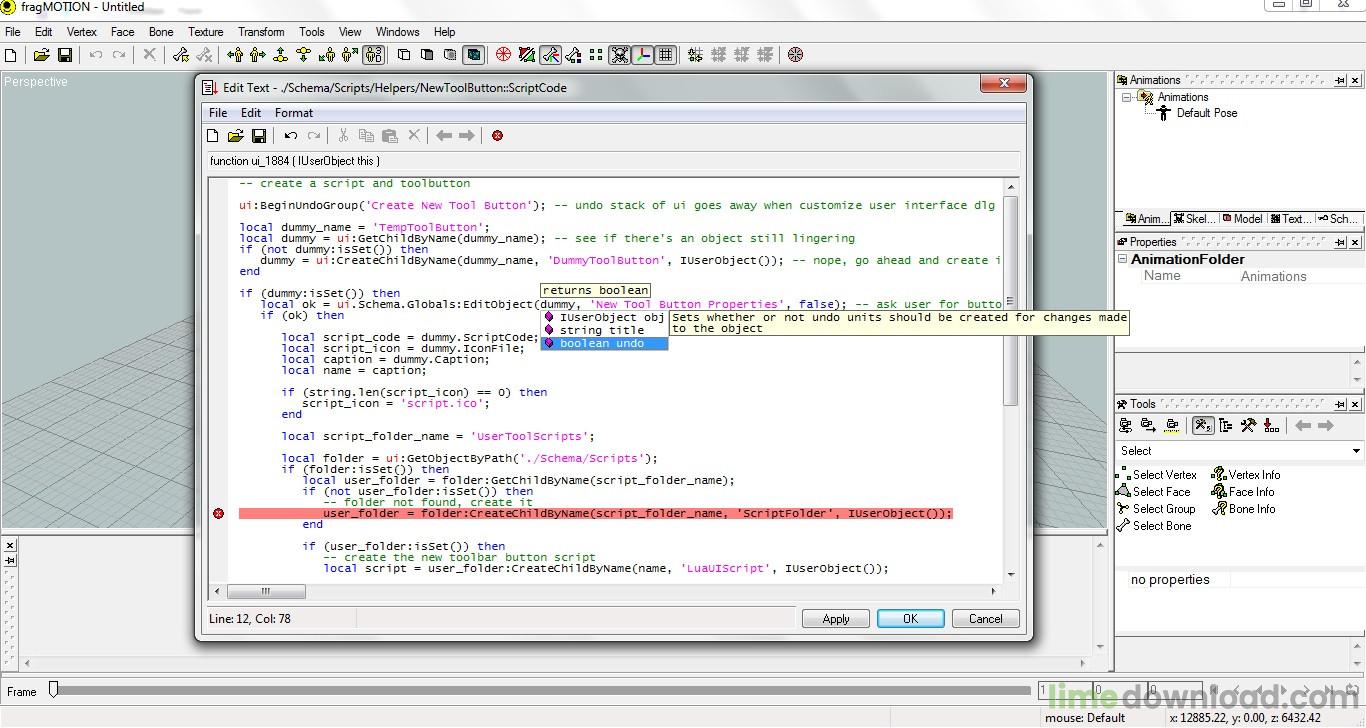
Task: Click the red breakpoint icon in editor toolbar
Action: point(497,136)
